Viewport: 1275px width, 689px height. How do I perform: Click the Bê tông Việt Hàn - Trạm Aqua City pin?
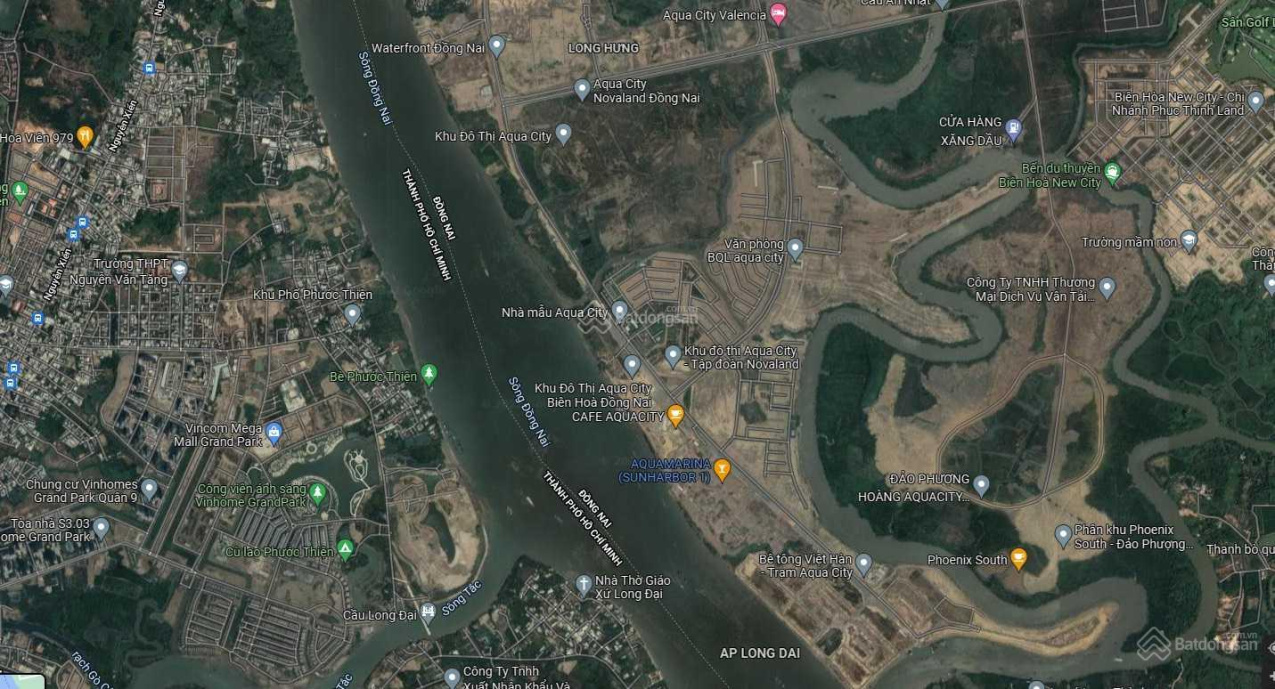click(864, 564)
